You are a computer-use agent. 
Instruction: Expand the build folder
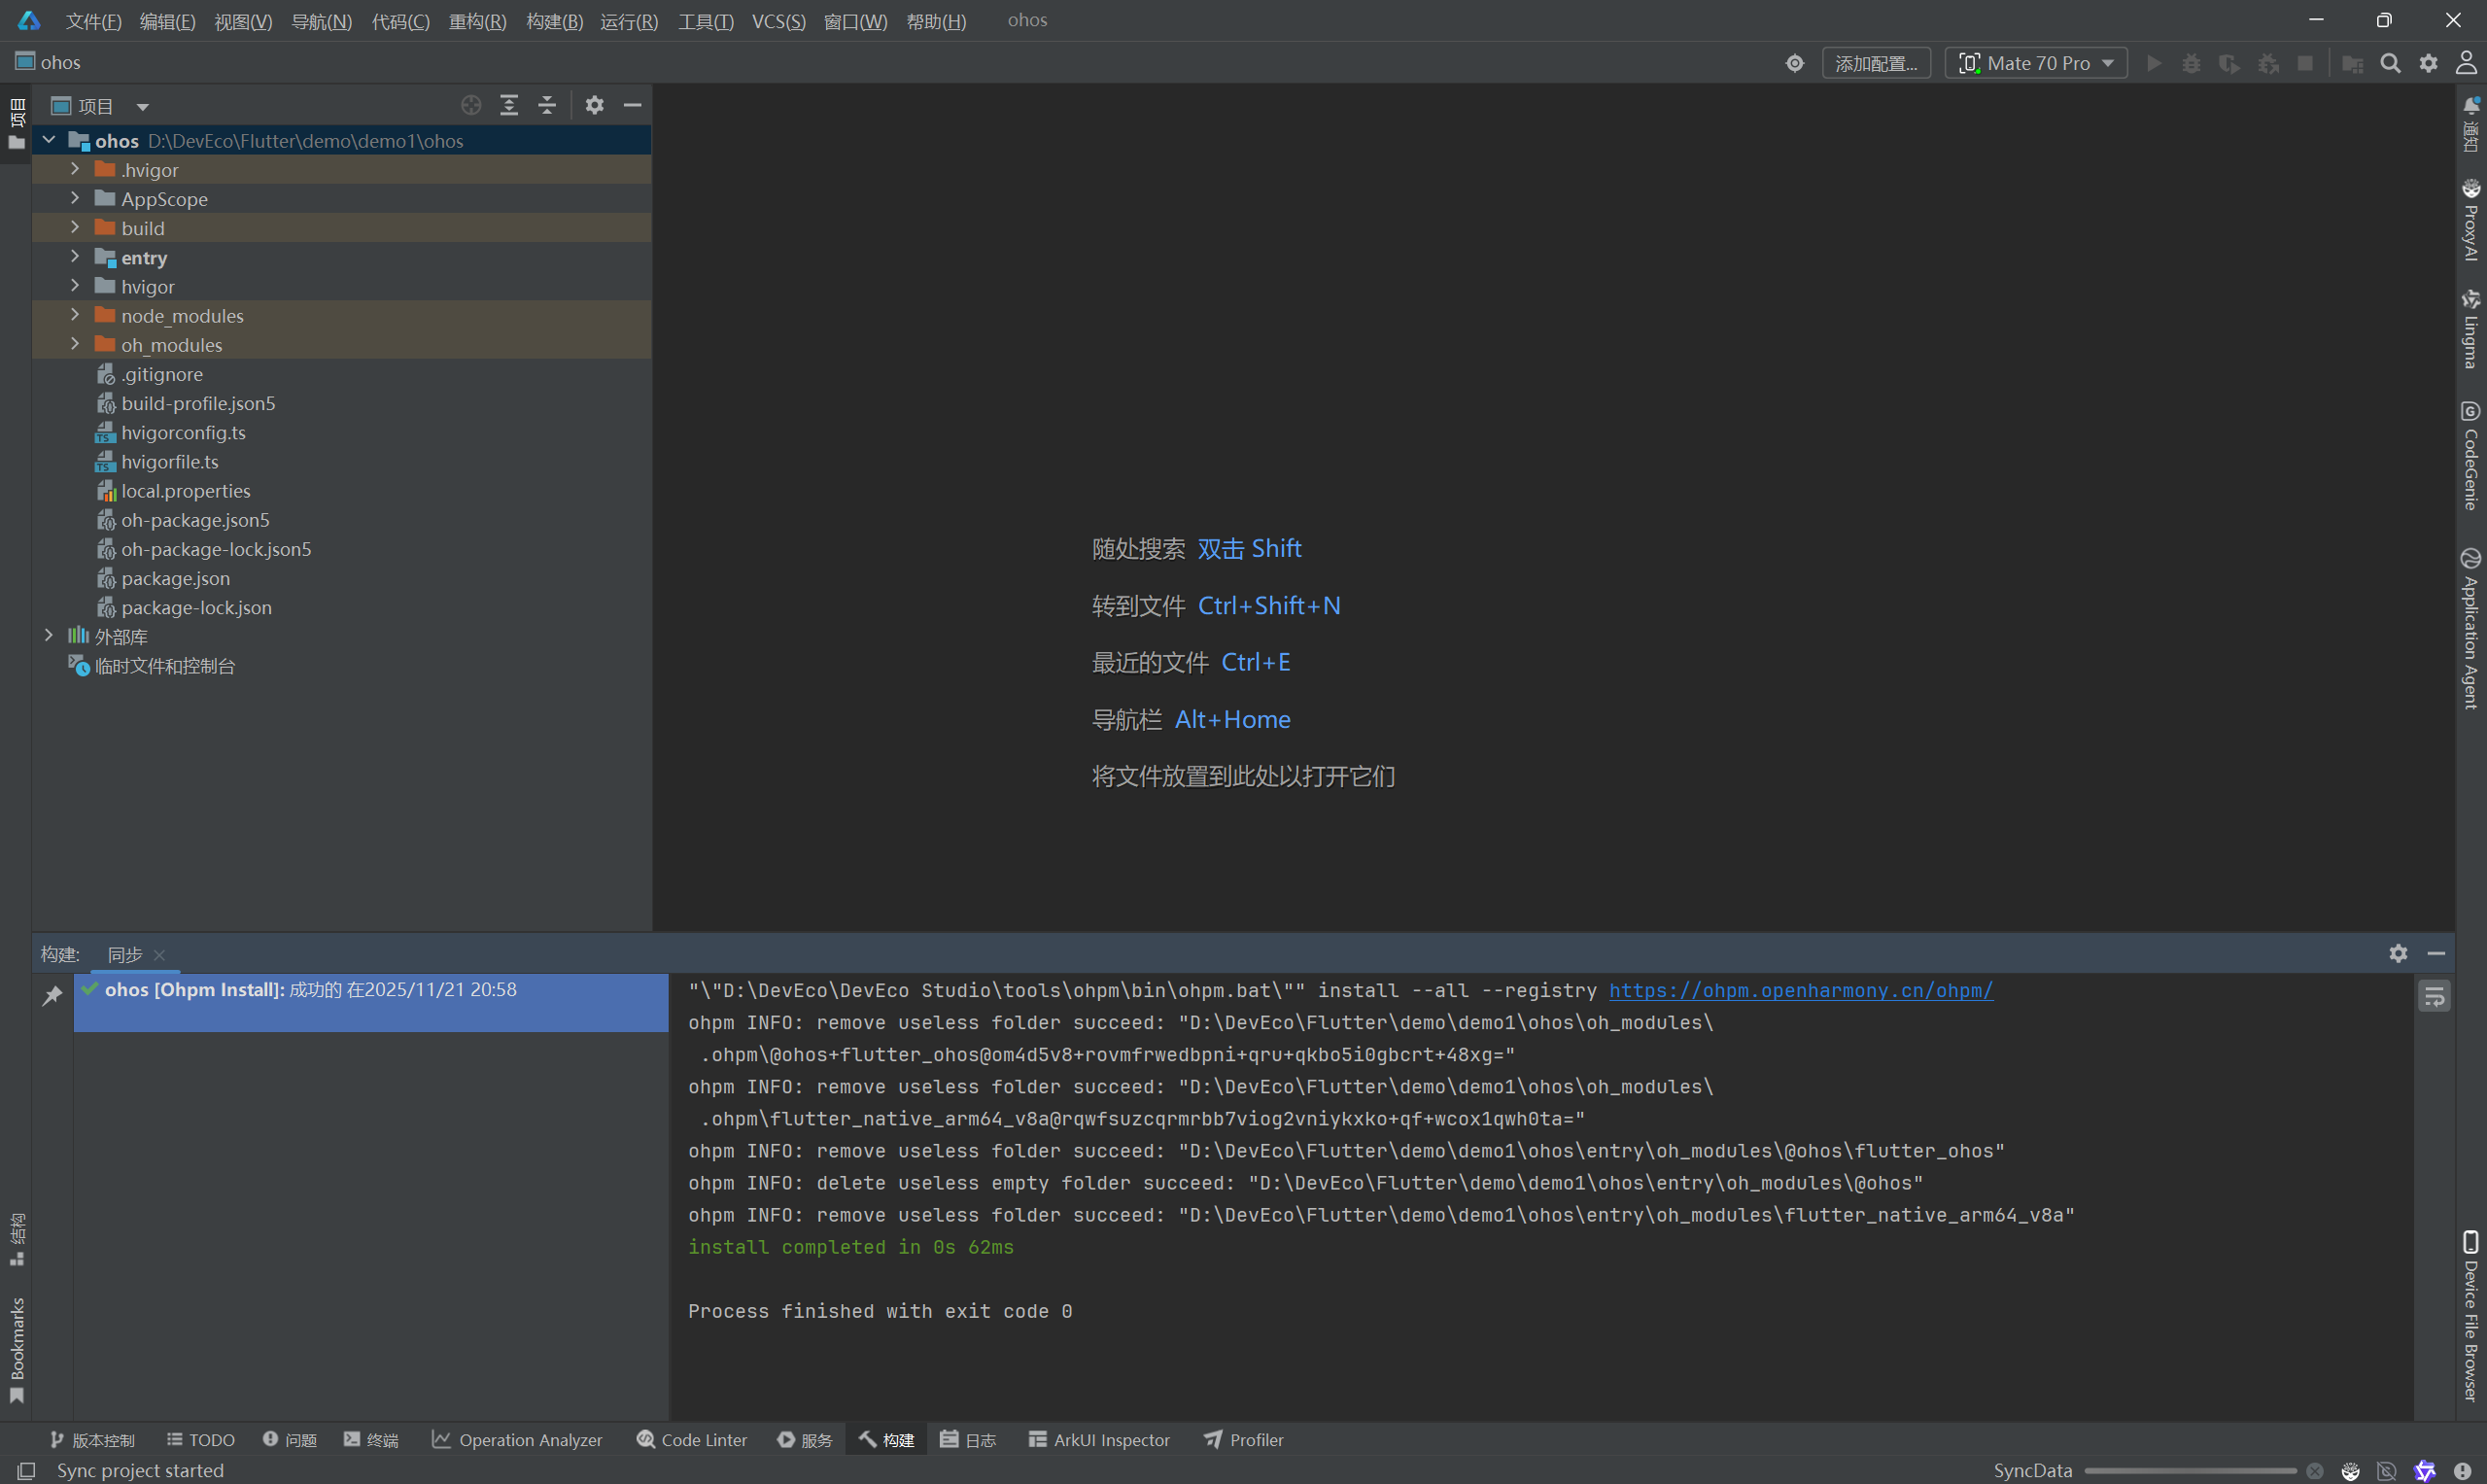point(75,227)
